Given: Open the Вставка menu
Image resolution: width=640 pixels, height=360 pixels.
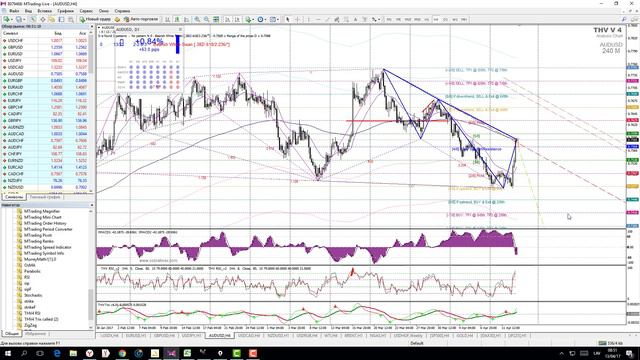Looking at the screenshot, I should point(44,11).
